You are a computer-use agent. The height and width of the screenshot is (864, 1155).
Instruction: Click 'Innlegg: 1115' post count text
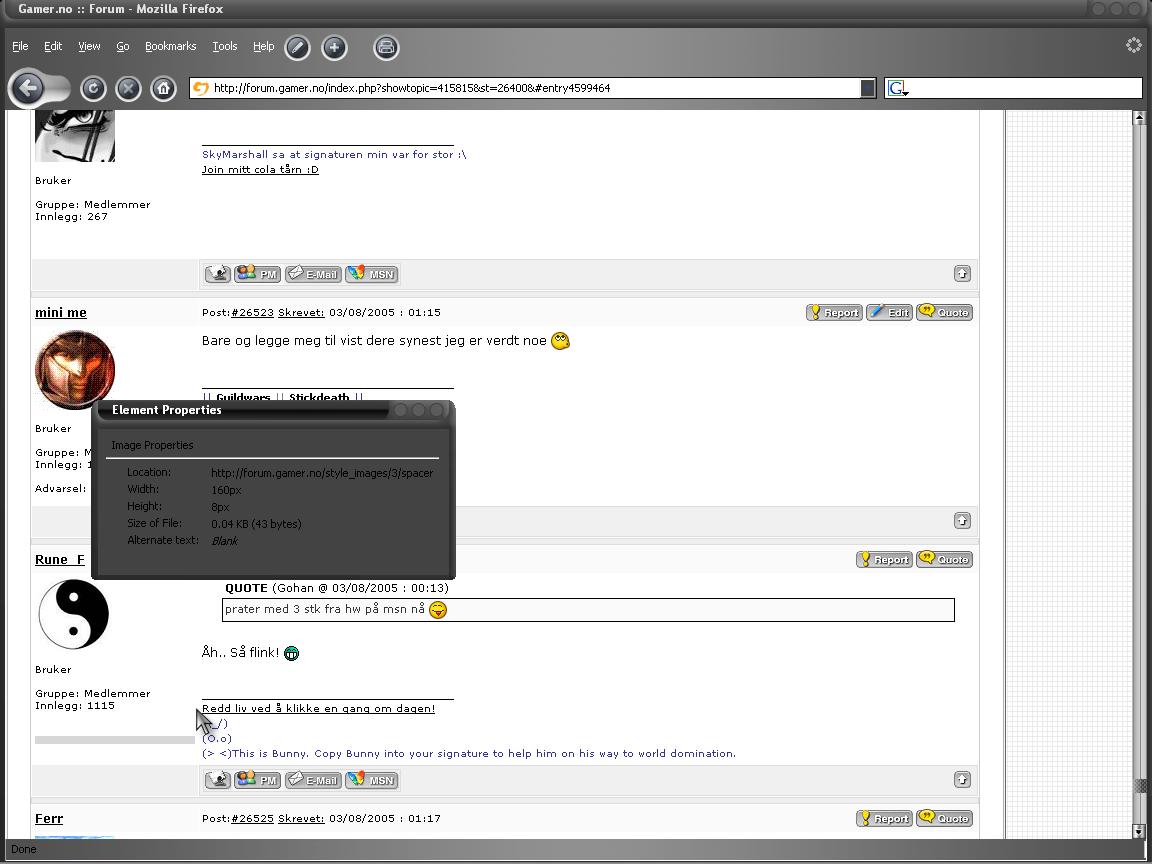tap(75, 706)
